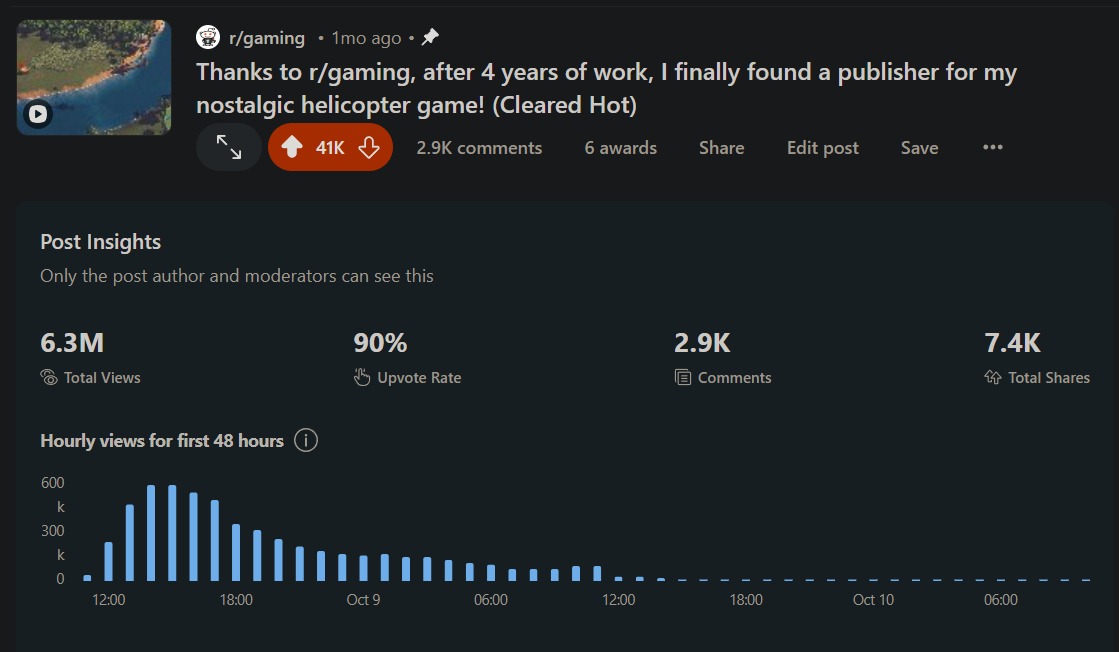Click the Post Insights heading
The width and height of the screenshot is (1119, 652).
pos(101,242)
